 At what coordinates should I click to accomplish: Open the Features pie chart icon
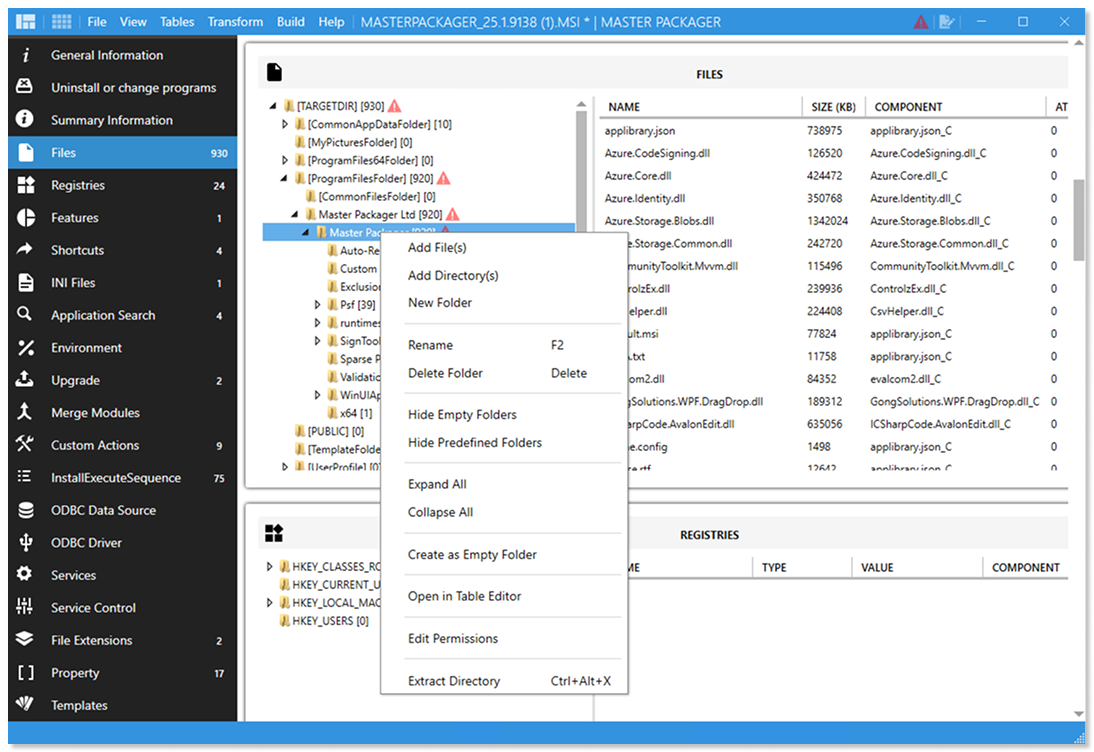pos(27,218)
